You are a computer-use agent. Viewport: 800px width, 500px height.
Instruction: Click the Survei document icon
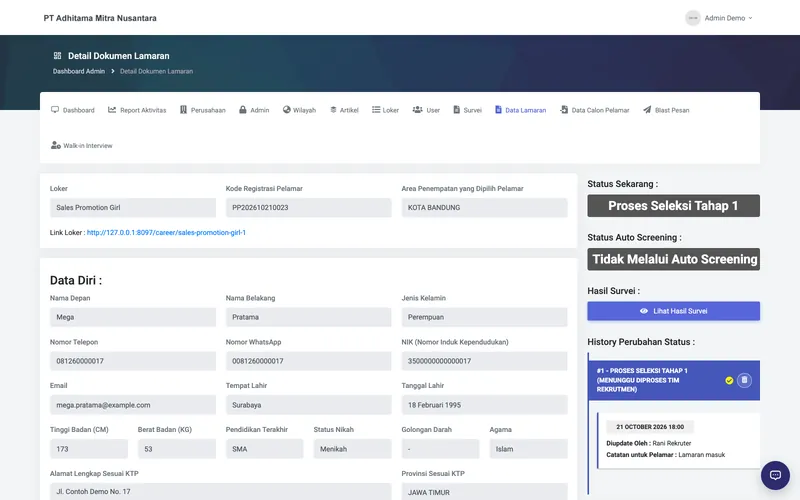[457, 110]
